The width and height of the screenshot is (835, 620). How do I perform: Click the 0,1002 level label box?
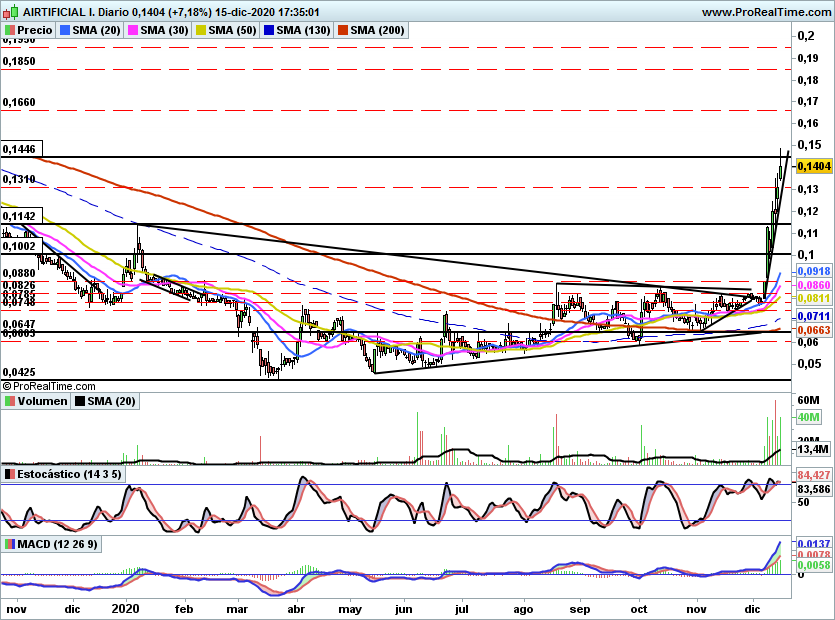pos(20,246)
